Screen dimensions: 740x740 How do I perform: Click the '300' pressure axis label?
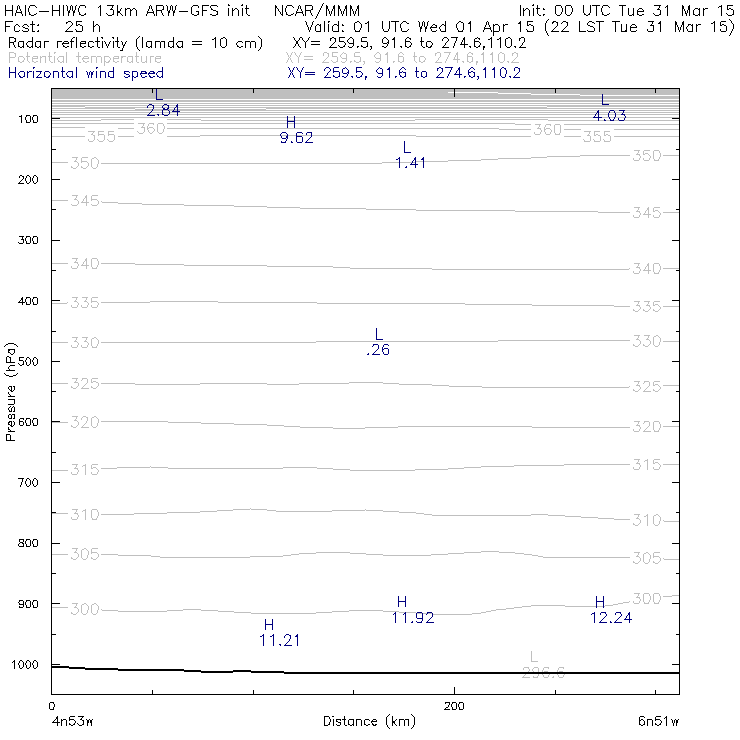coord(28,240)
